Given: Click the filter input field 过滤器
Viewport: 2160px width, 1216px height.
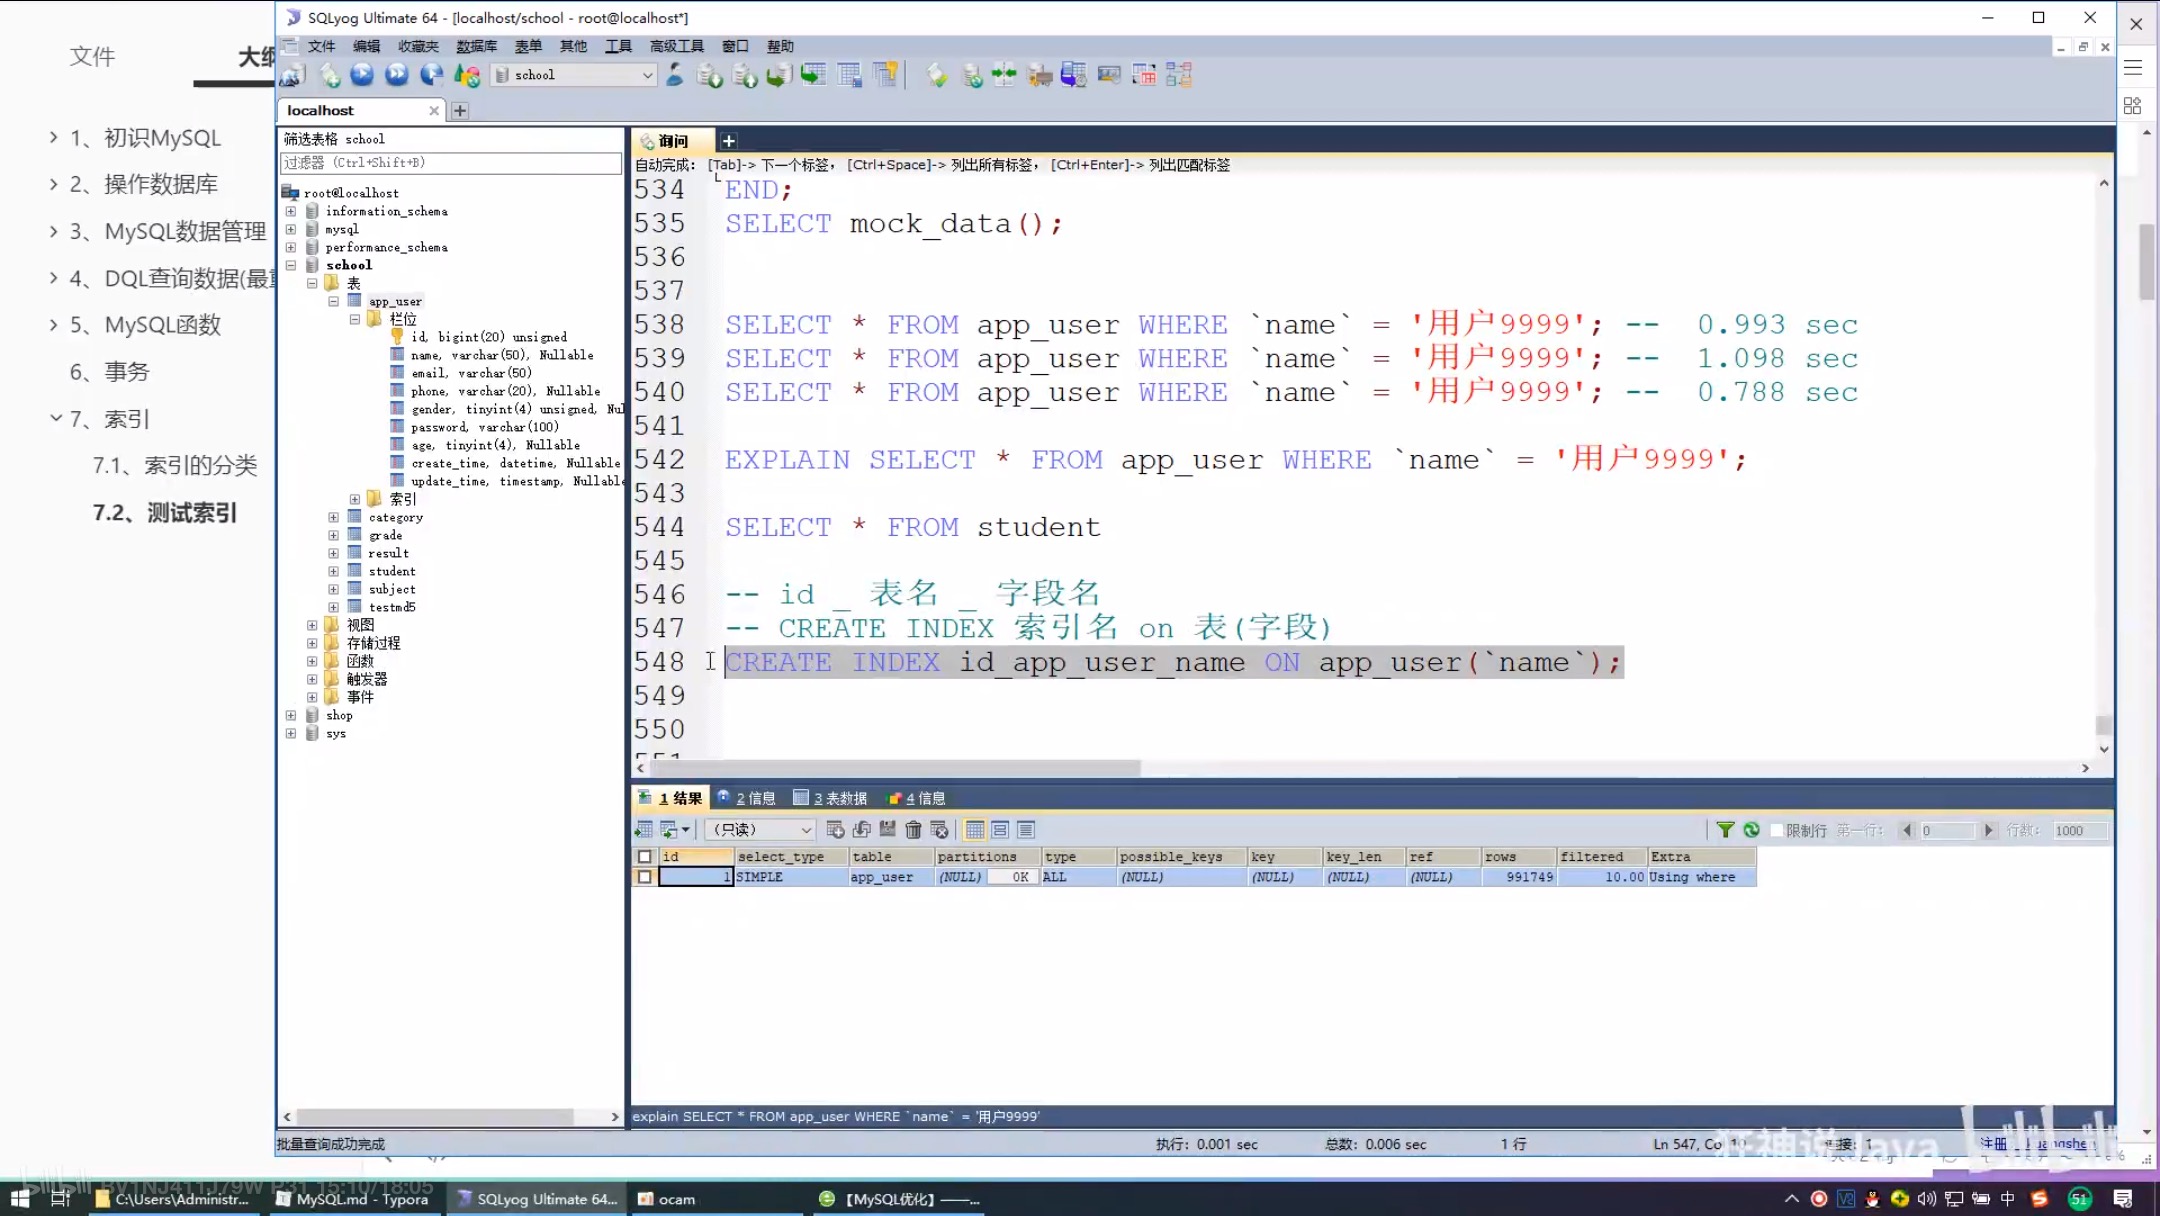Looking at the screenshot, I should [450, 162].
